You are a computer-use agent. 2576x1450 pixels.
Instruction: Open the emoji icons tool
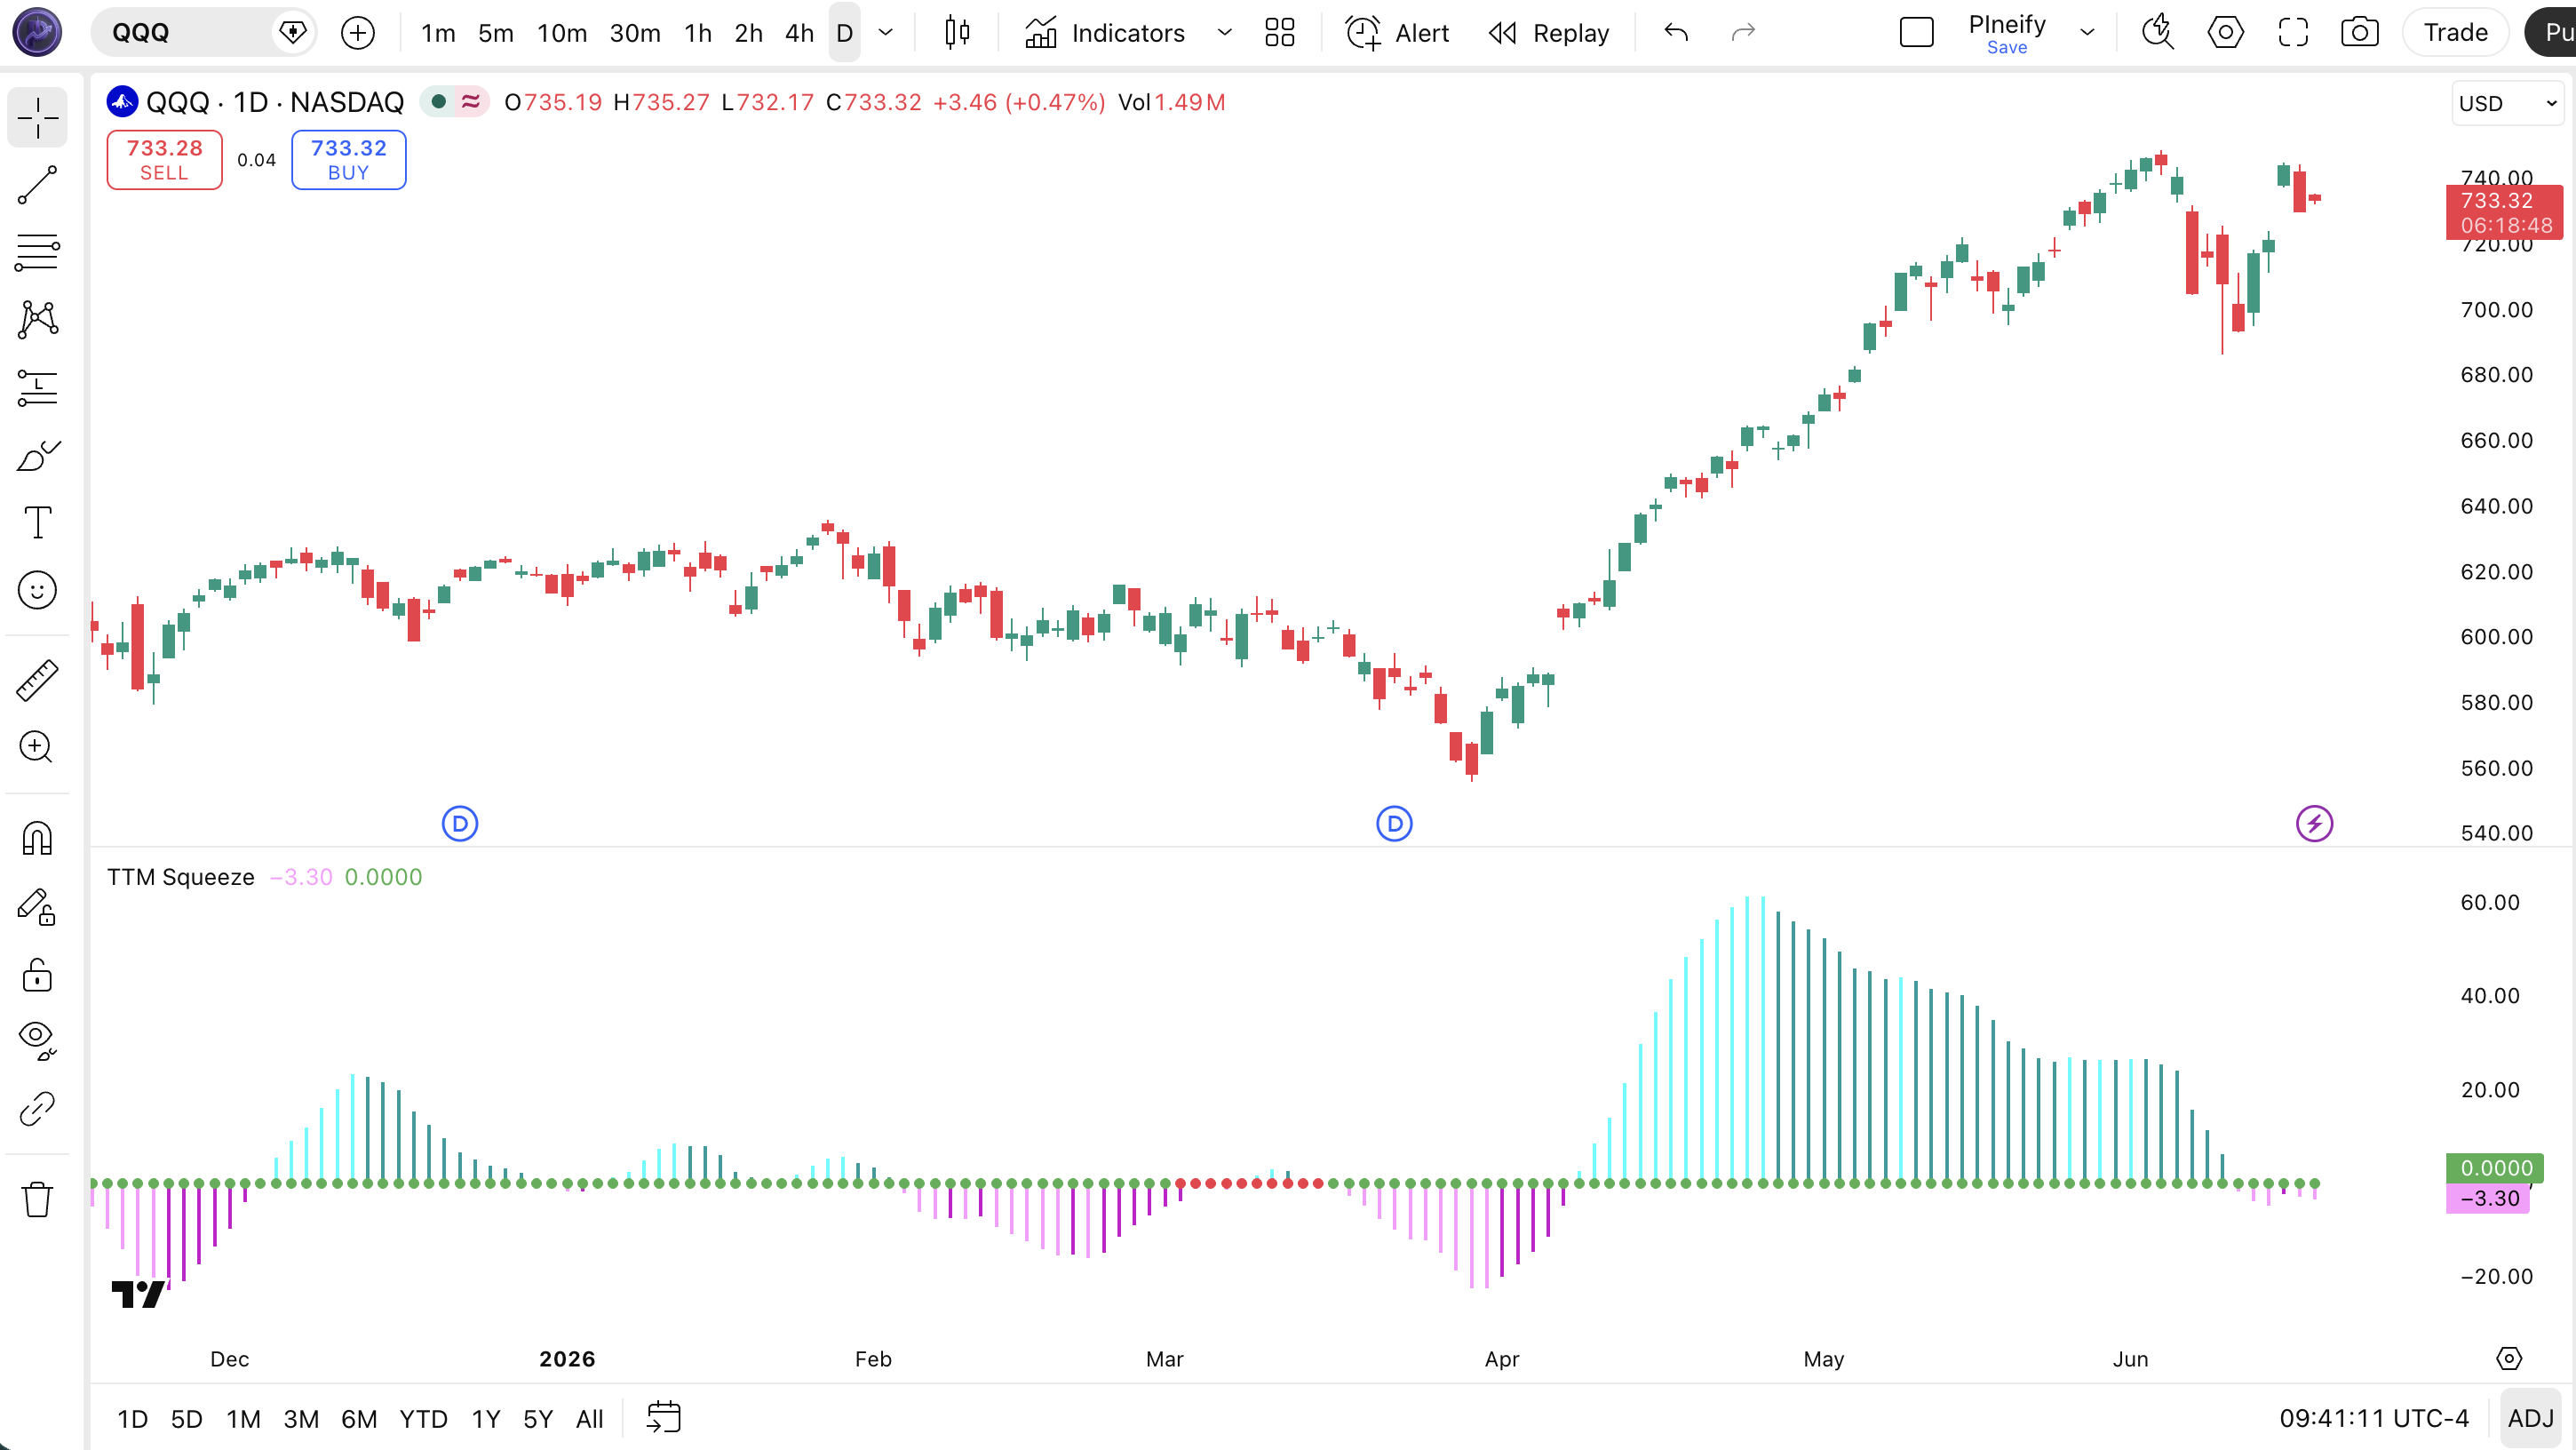[37, 590]
